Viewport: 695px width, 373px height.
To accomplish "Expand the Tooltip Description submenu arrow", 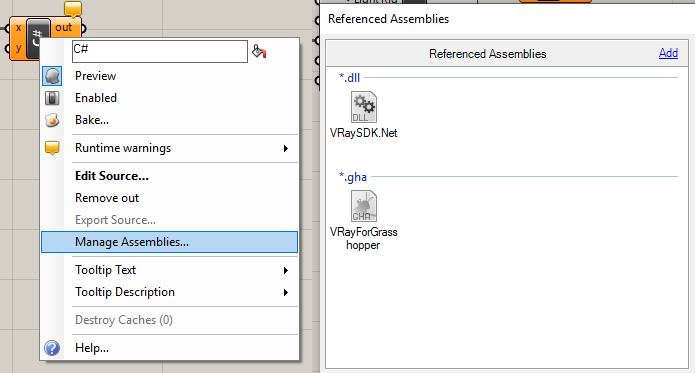I will coord(286,292).
